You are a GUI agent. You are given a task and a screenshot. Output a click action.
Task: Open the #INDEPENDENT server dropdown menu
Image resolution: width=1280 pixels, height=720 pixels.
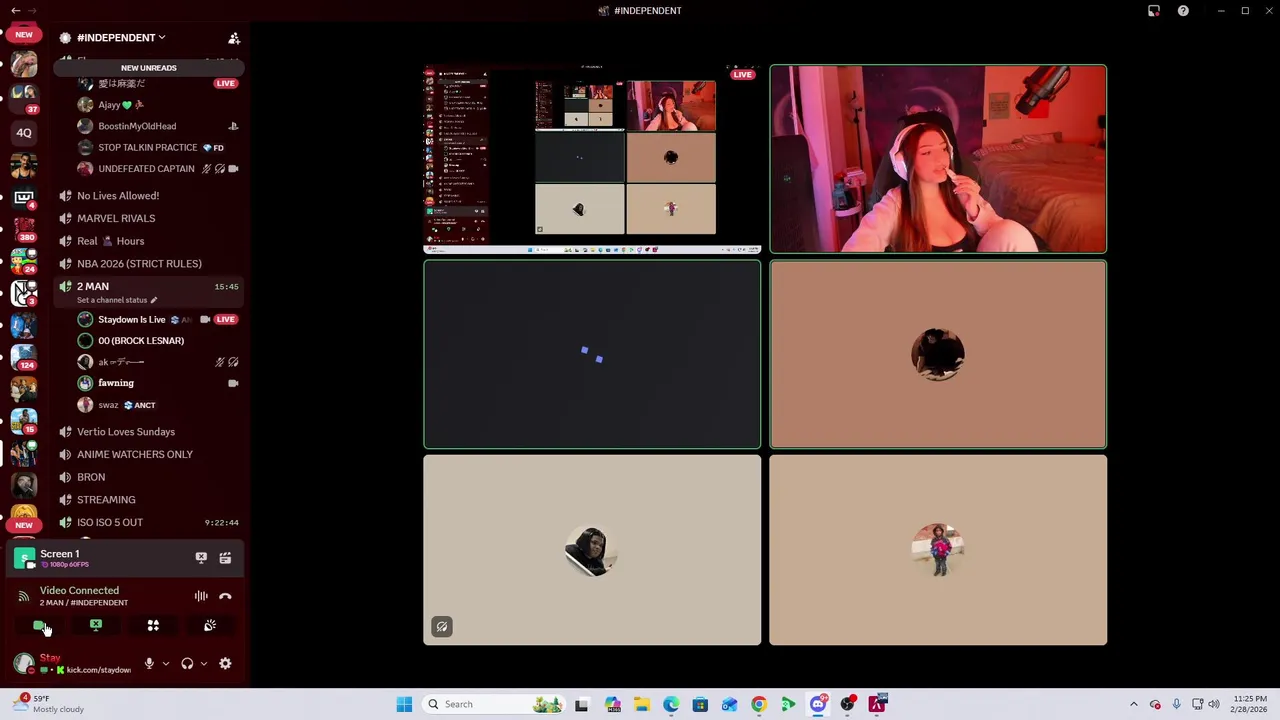click(x=121, y=38)
